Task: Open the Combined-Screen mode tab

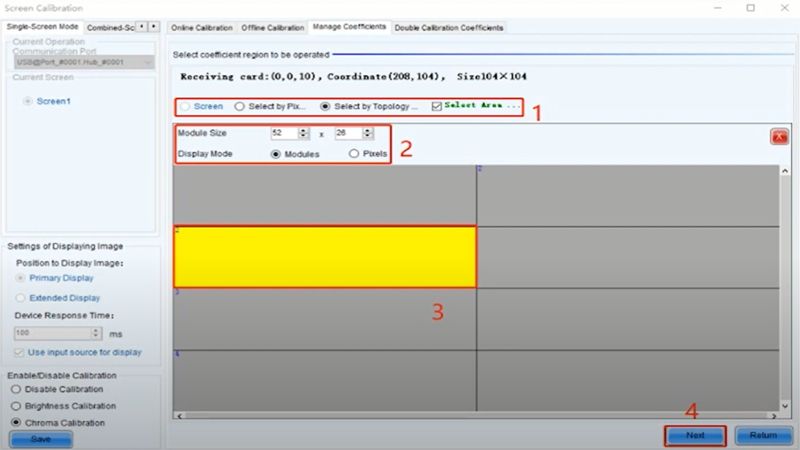Action: coord(110,28)
